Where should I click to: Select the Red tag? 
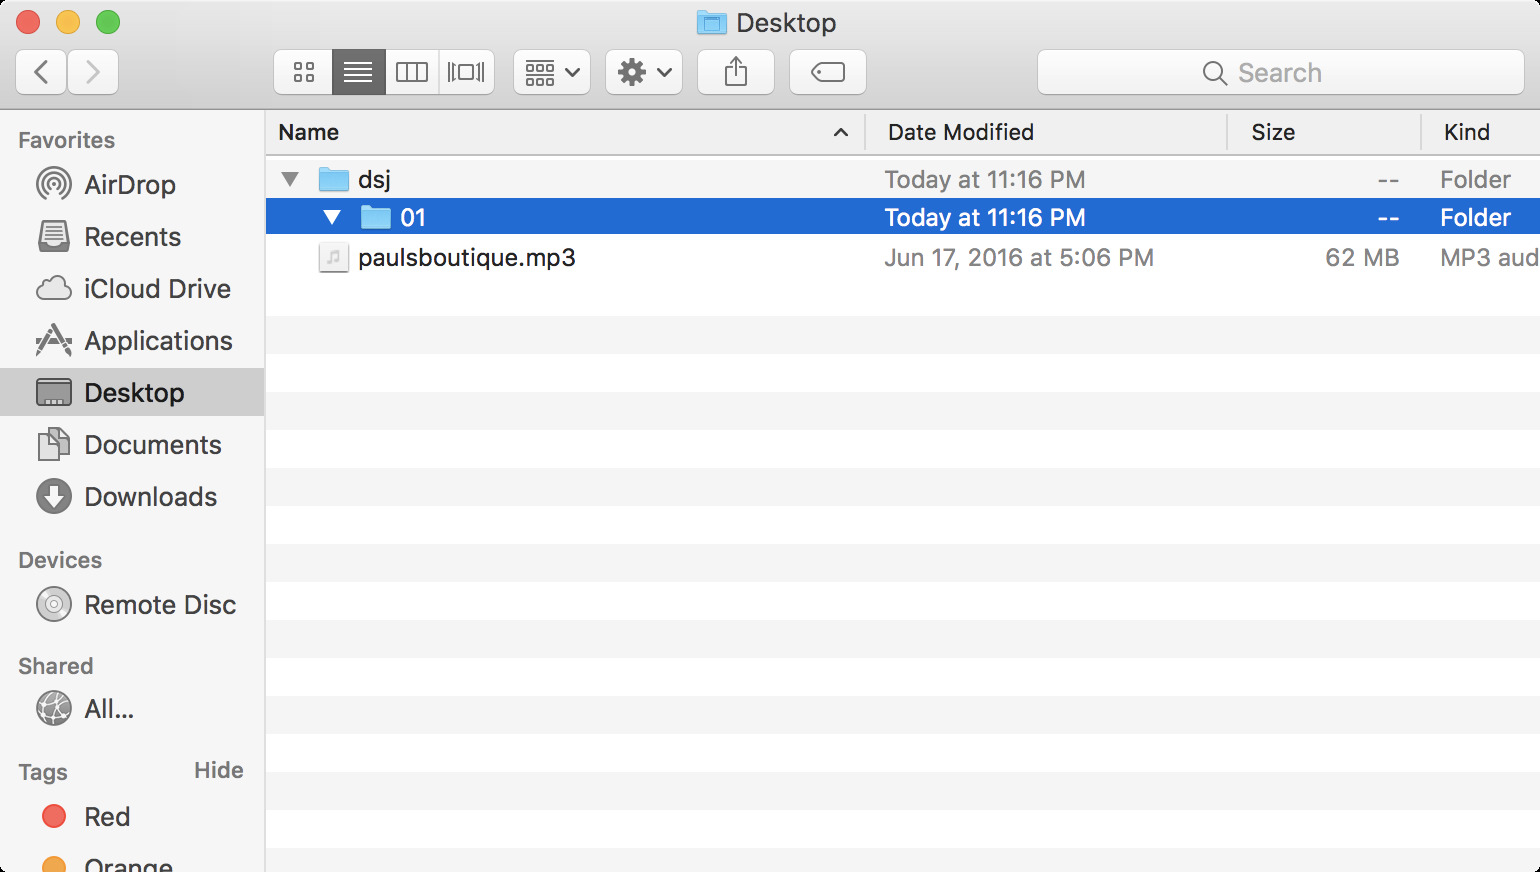(106, 817)
